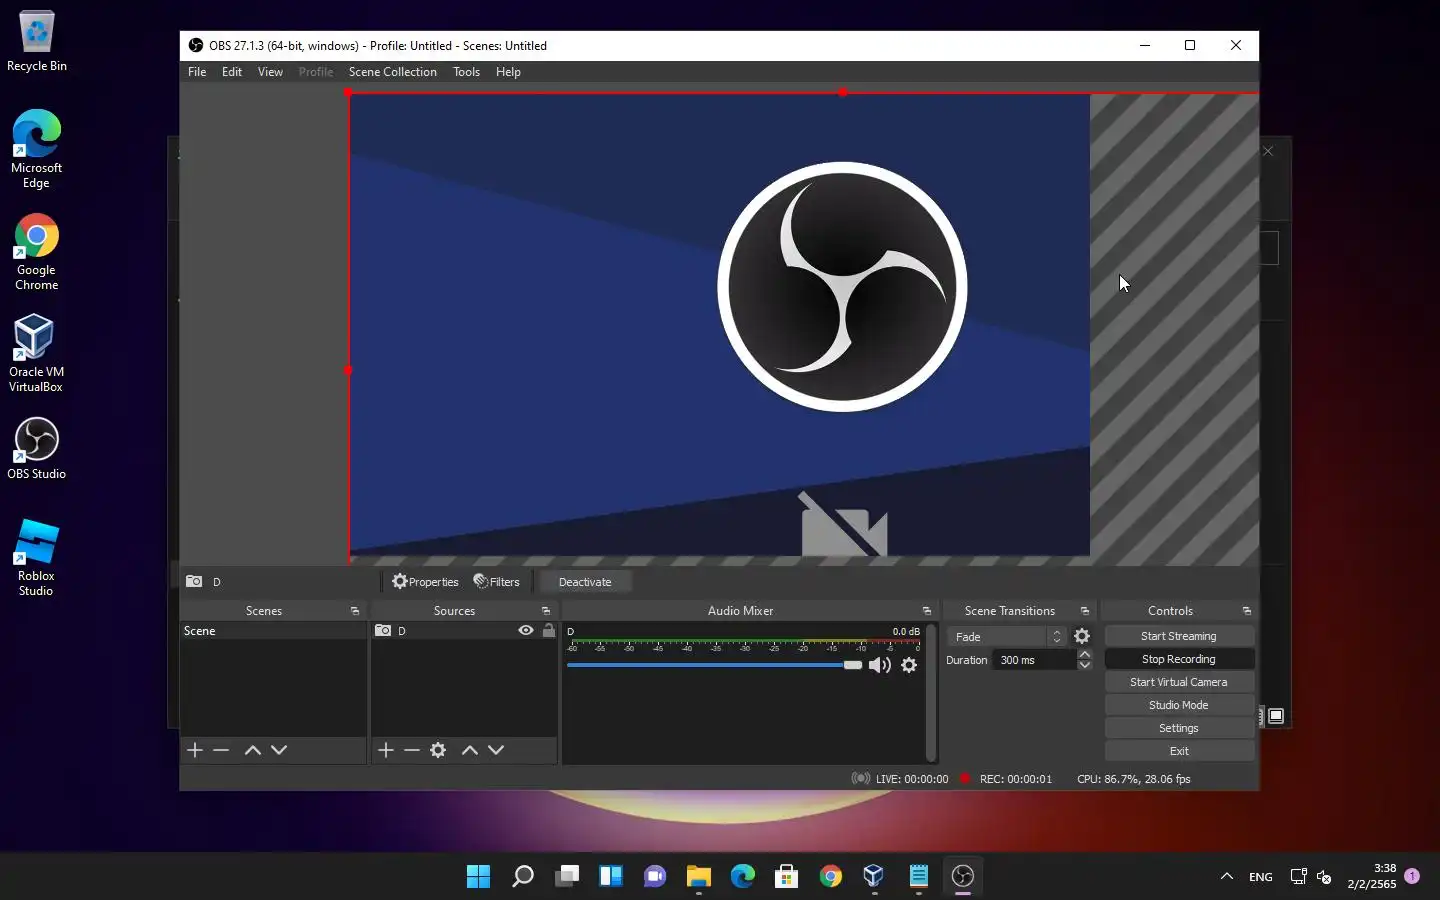Click the OBS logo preview canvas
Screen dimensions: 1440x900
[720, 325]
